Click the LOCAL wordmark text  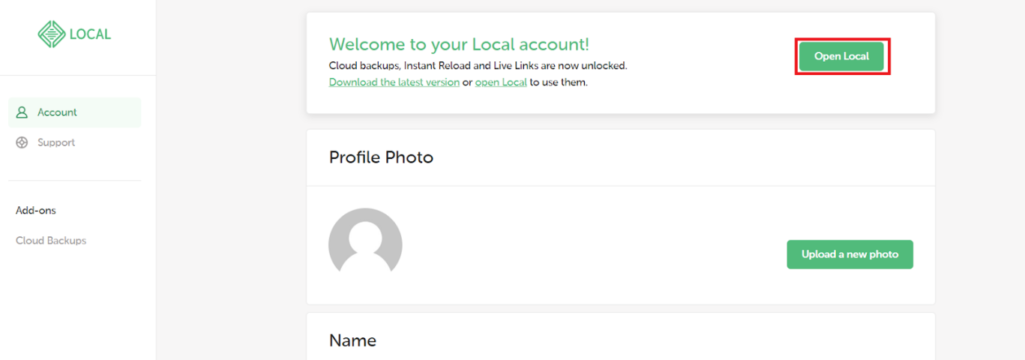click(x=90, y=34)
